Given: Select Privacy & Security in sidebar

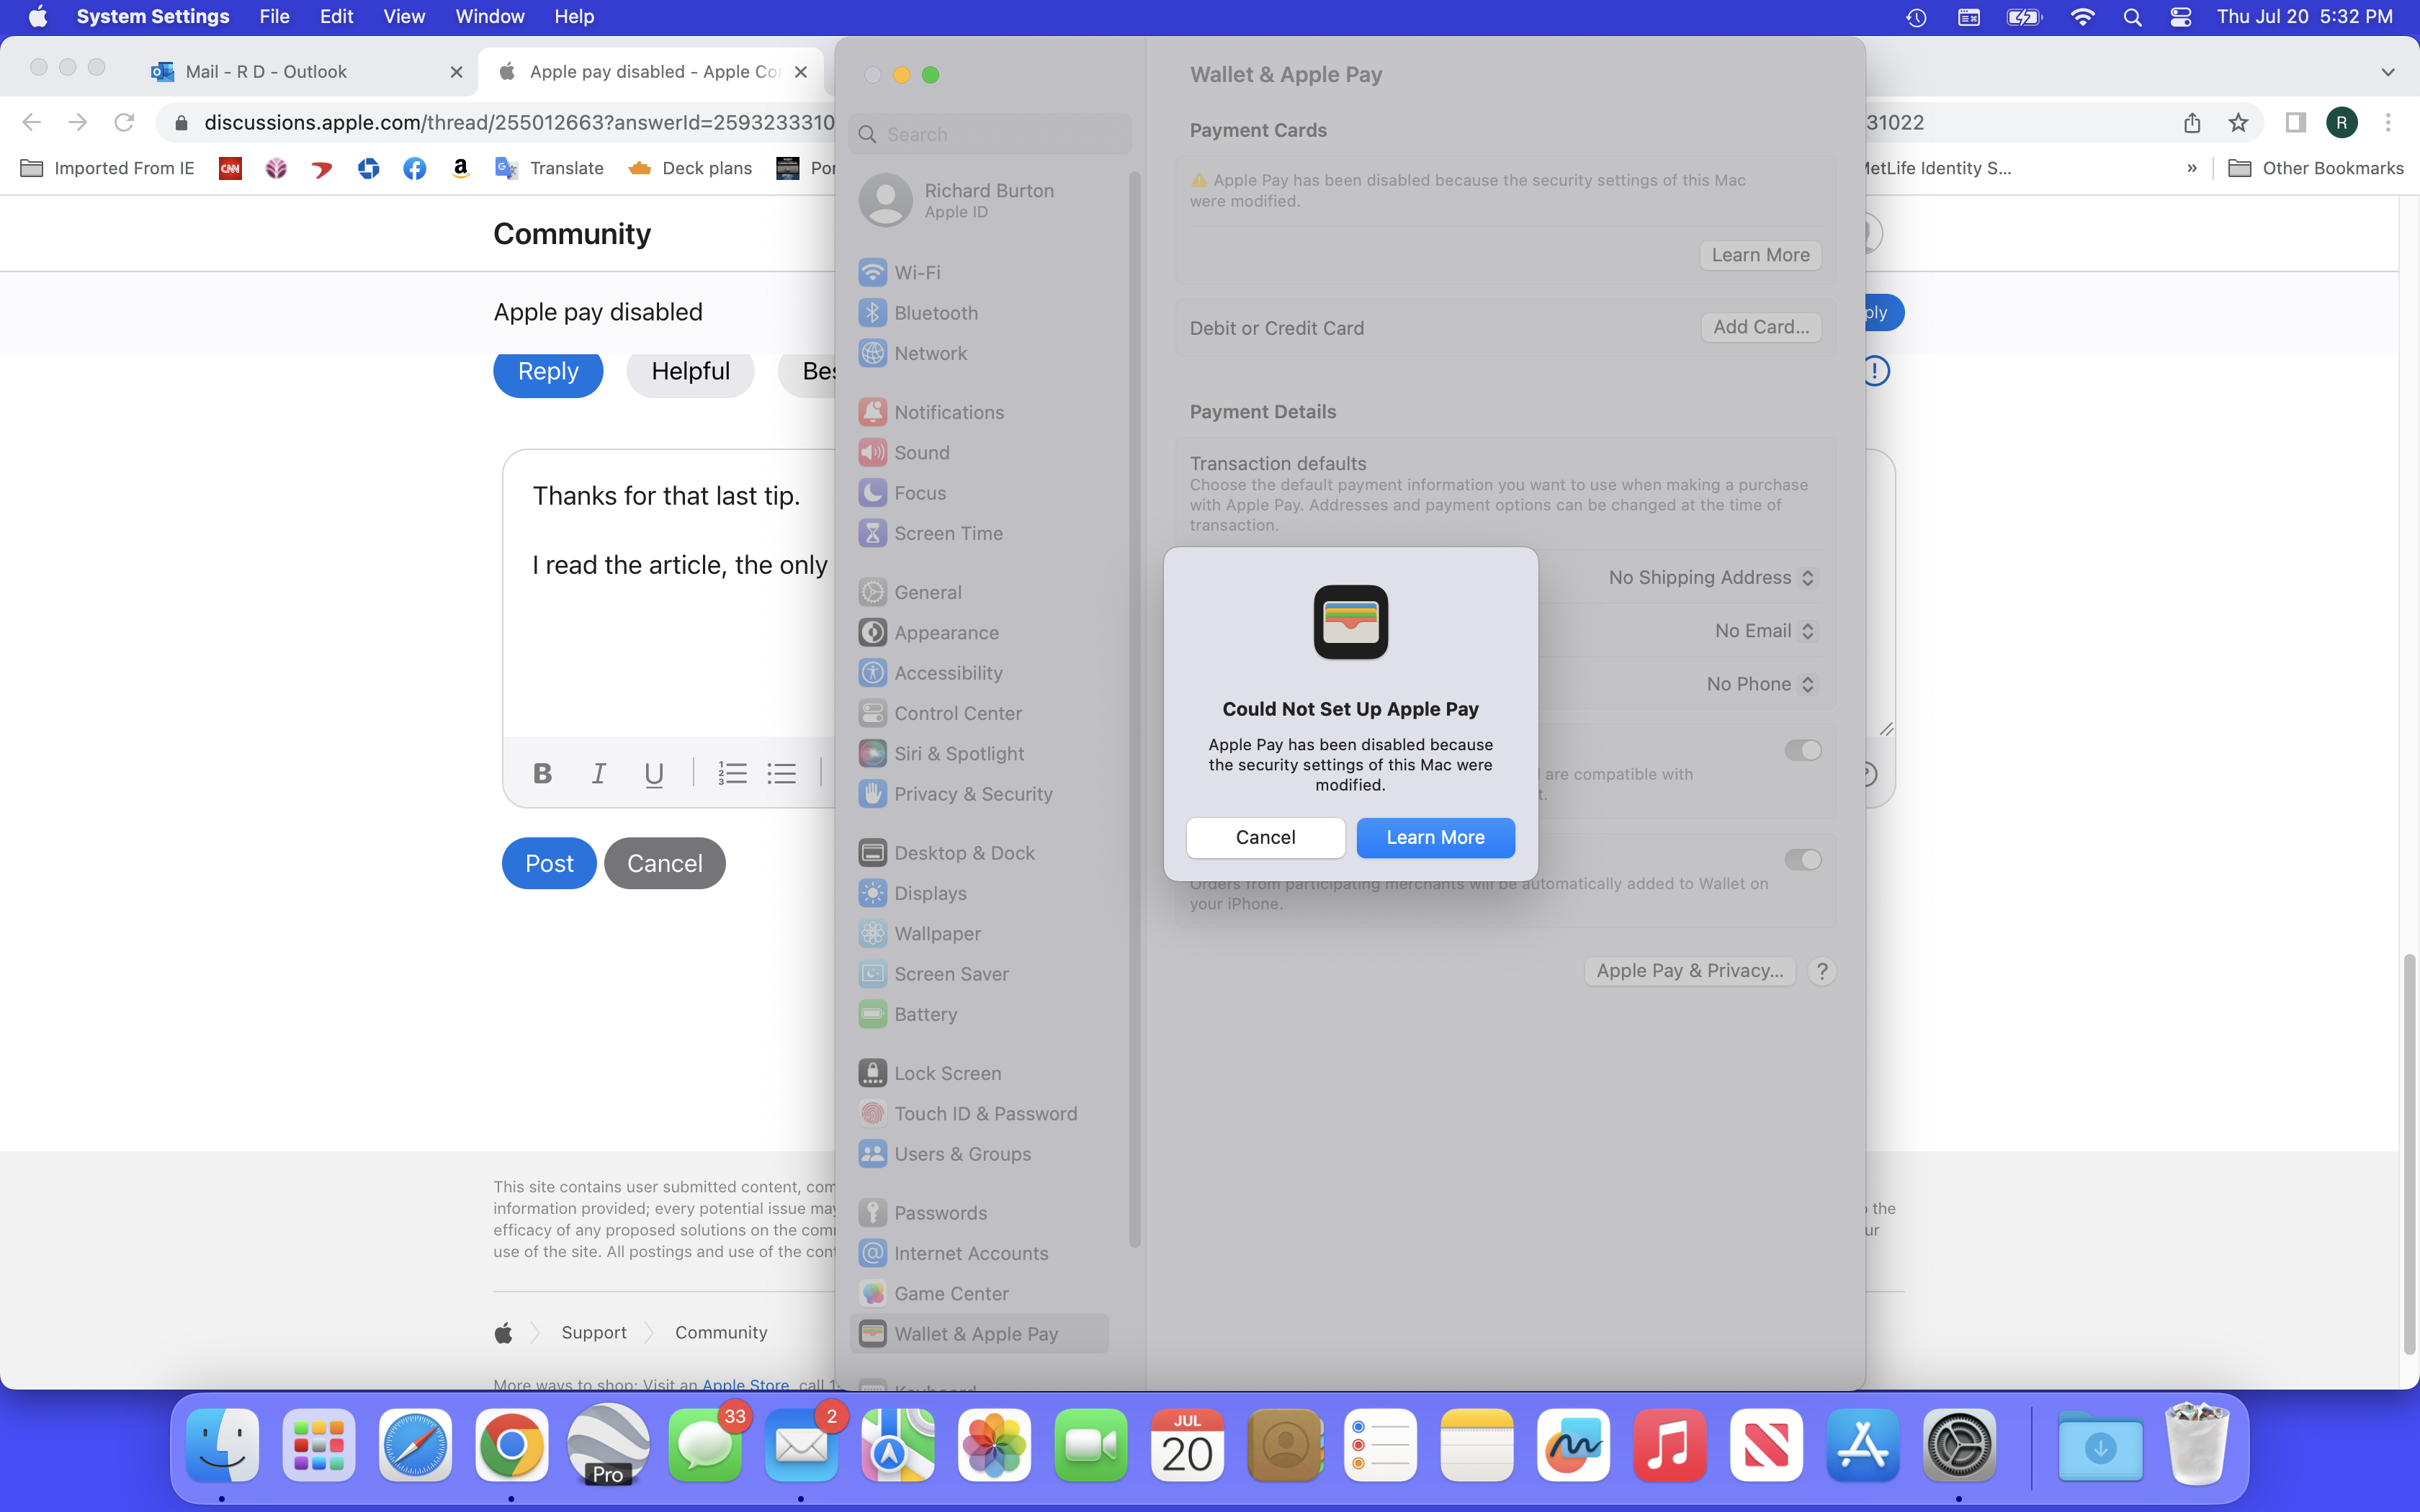Looking at the screenshot, I should click(972, 794).
